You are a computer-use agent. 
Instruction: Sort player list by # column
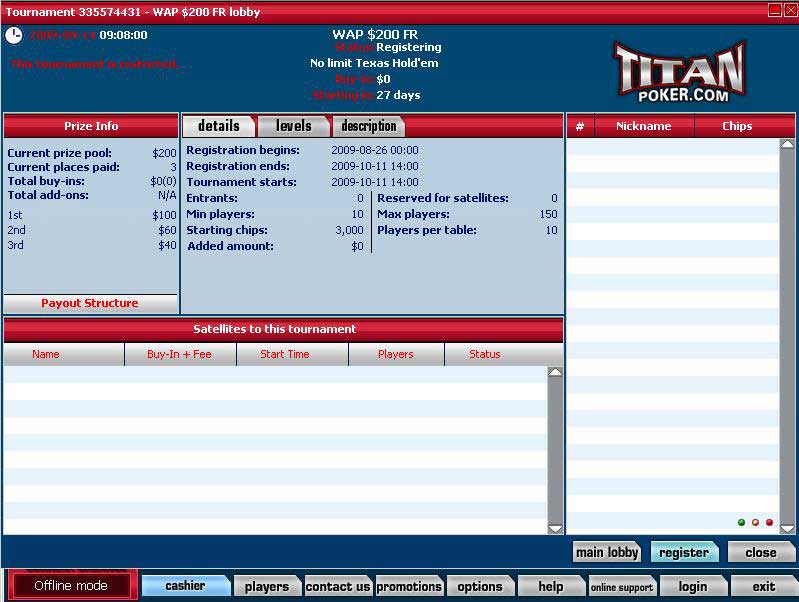[x=580, y=126]
